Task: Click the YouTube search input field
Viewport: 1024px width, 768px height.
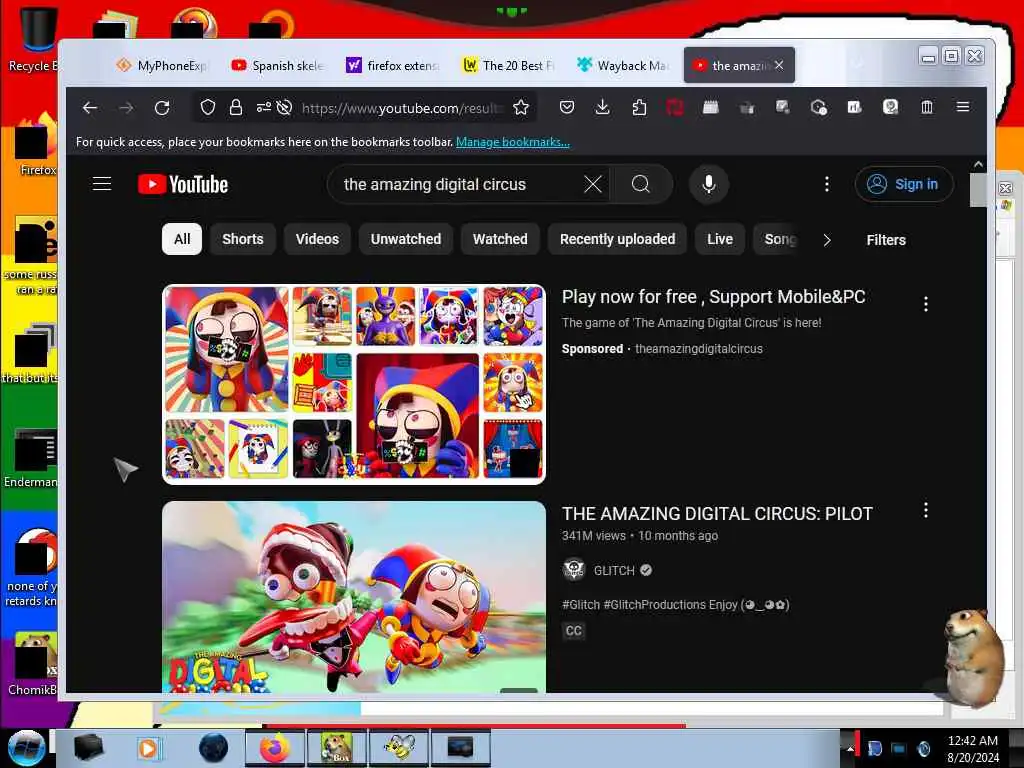Action: (460, 184)
